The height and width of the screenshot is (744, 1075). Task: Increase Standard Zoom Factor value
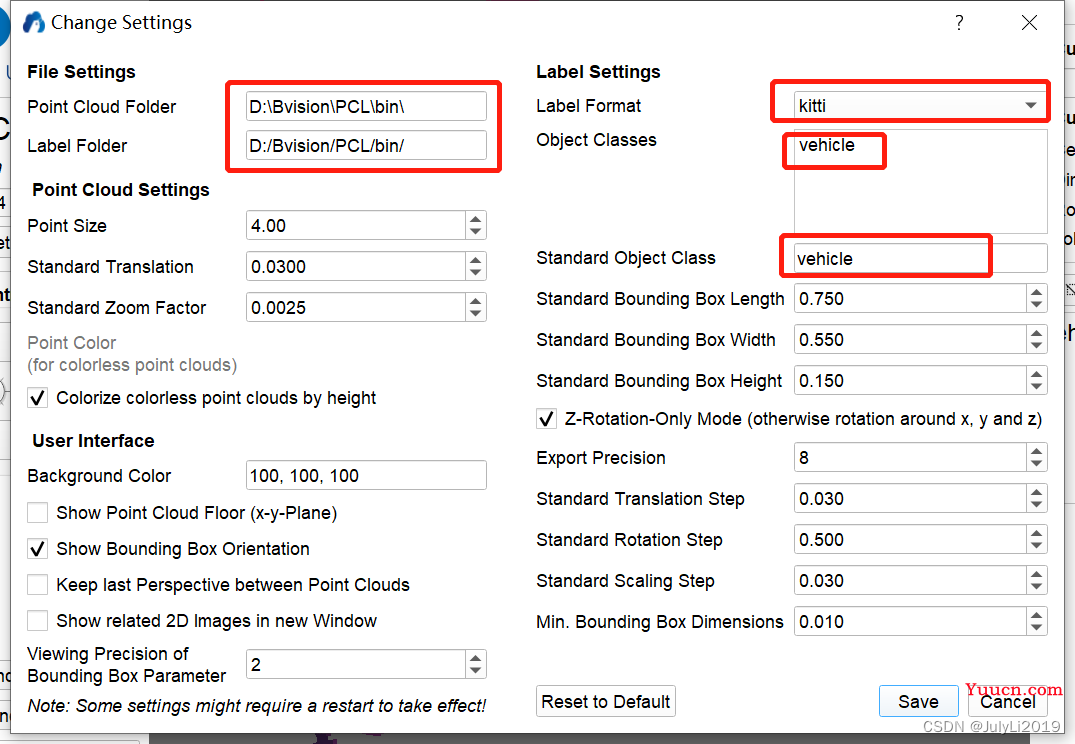[476, 302]
